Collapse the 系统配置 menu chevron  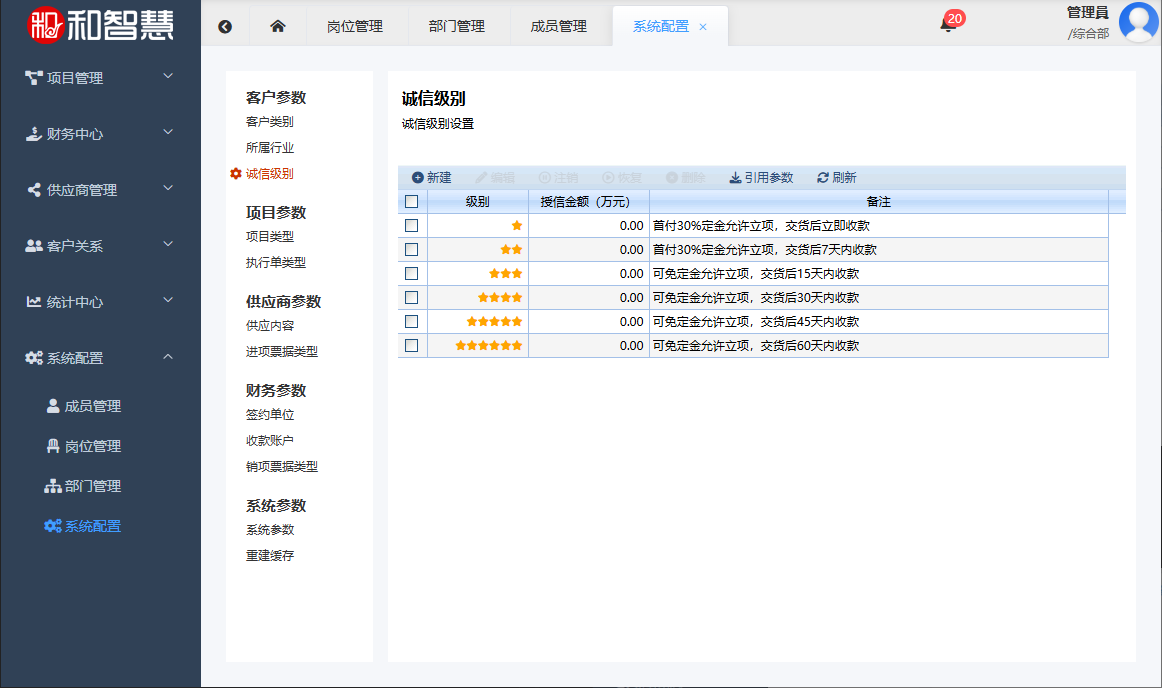(x=168, y=357)
